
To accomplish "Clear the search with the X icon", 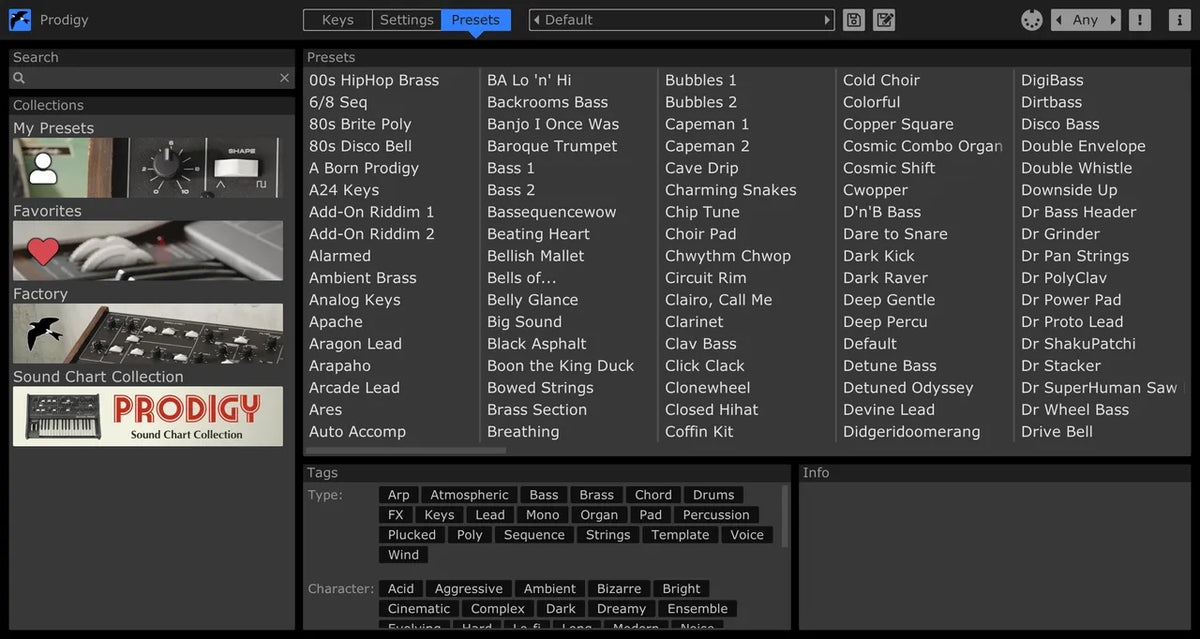I will click(x=284, y=78).
